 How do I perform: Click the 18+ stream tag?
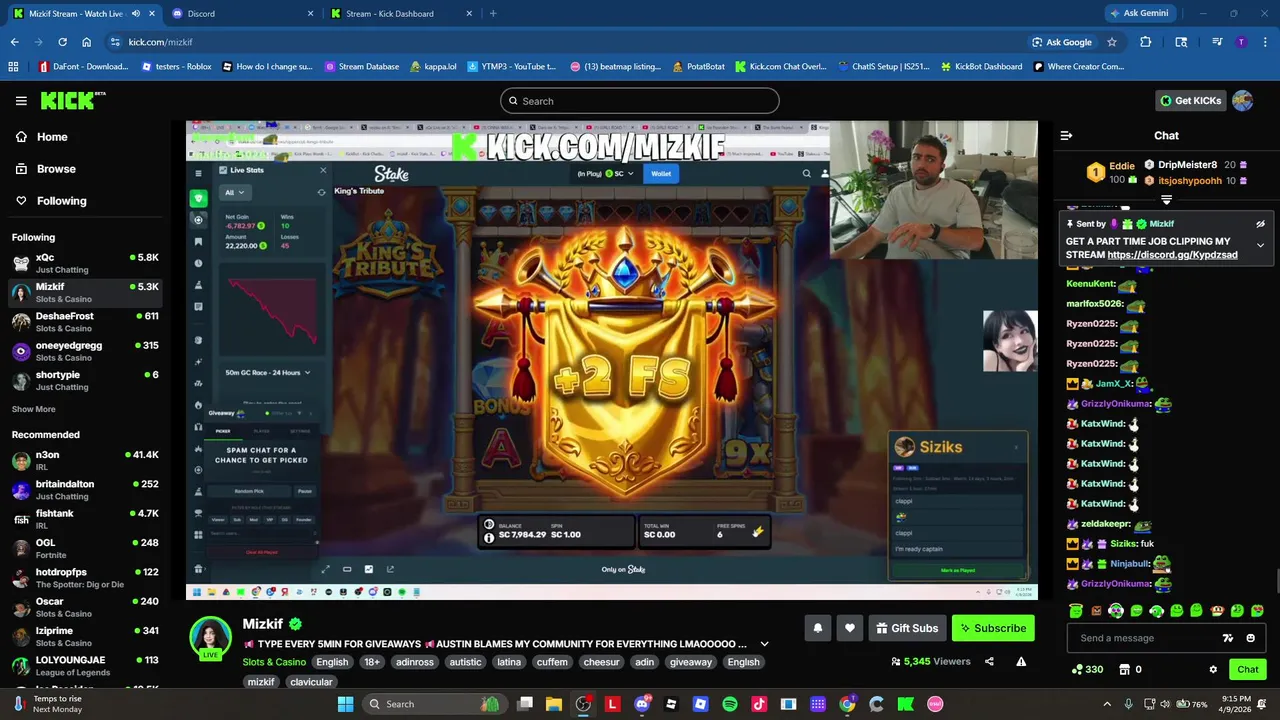372,662
